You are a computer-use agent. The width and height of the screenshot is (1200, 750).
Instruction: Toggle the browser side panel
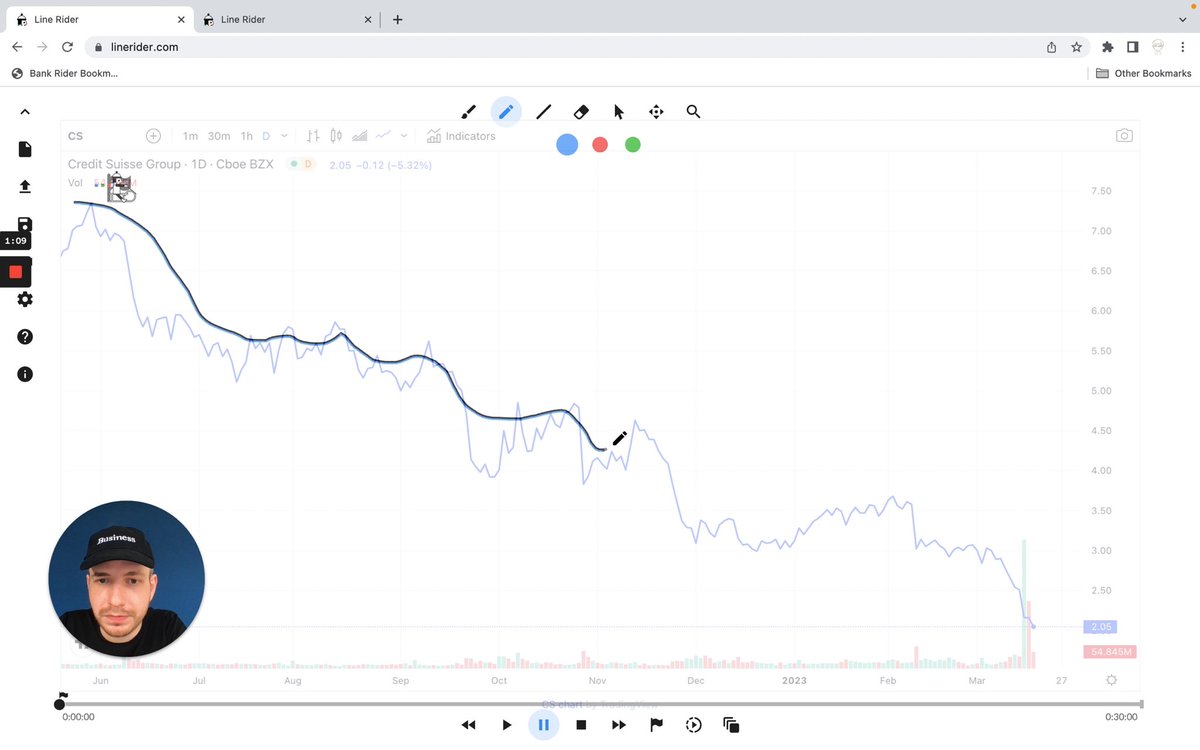point(1132,47)
